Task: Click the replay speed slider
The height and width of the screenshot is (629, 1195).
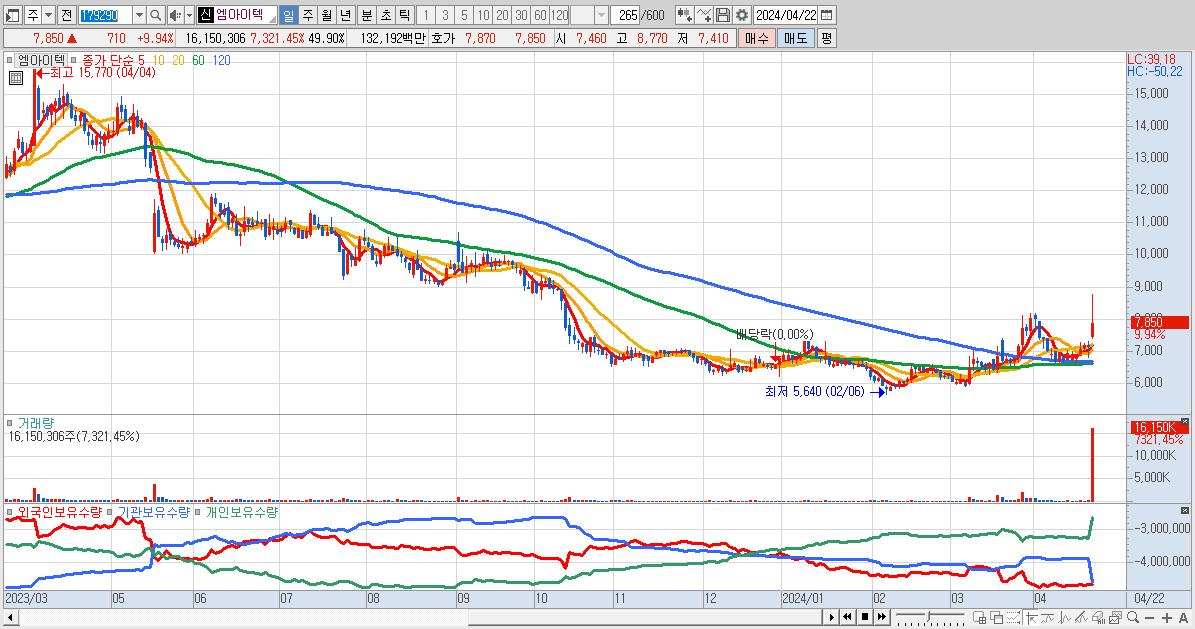Action: coord(930,617)
